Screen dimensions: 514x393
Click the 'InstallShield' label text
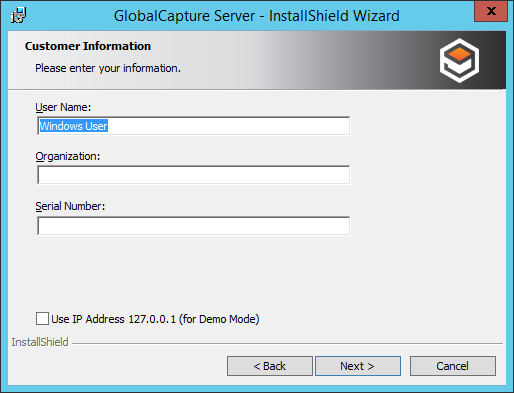(40, 342)
